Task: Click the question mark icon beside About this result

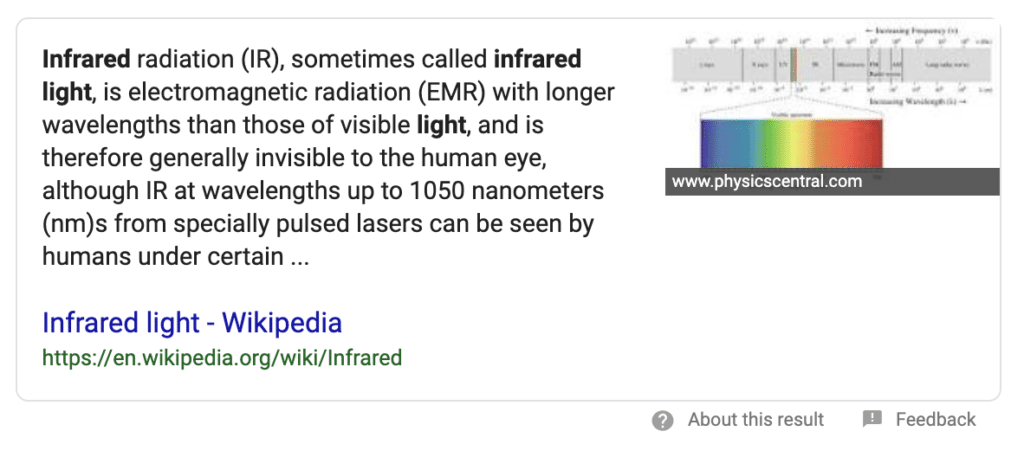Action: pyautogui.click(x=662, y=420)
